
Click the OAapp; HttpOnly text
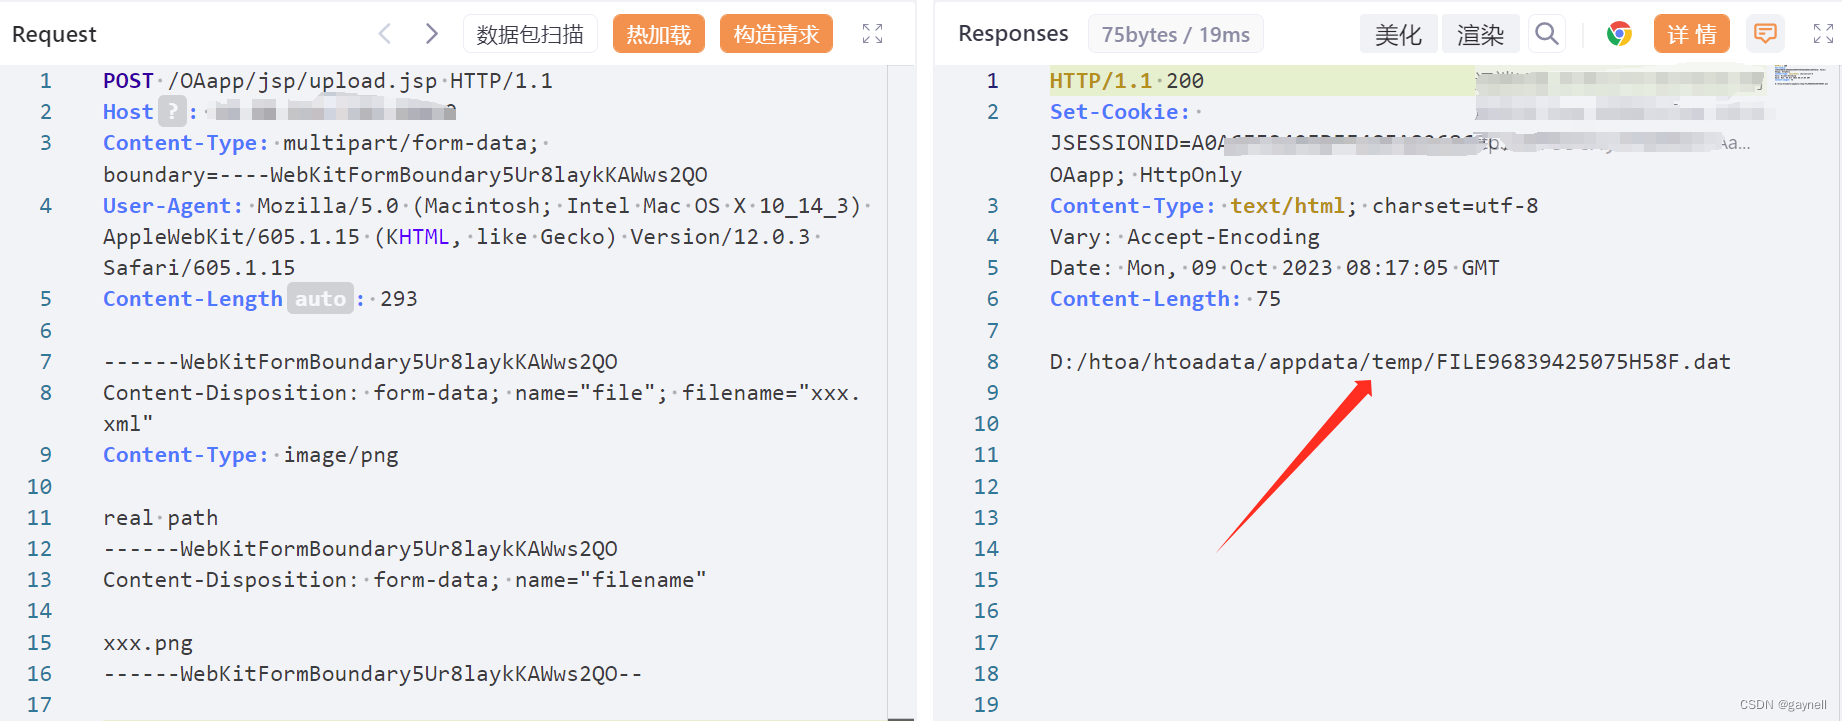[1146, 175]
